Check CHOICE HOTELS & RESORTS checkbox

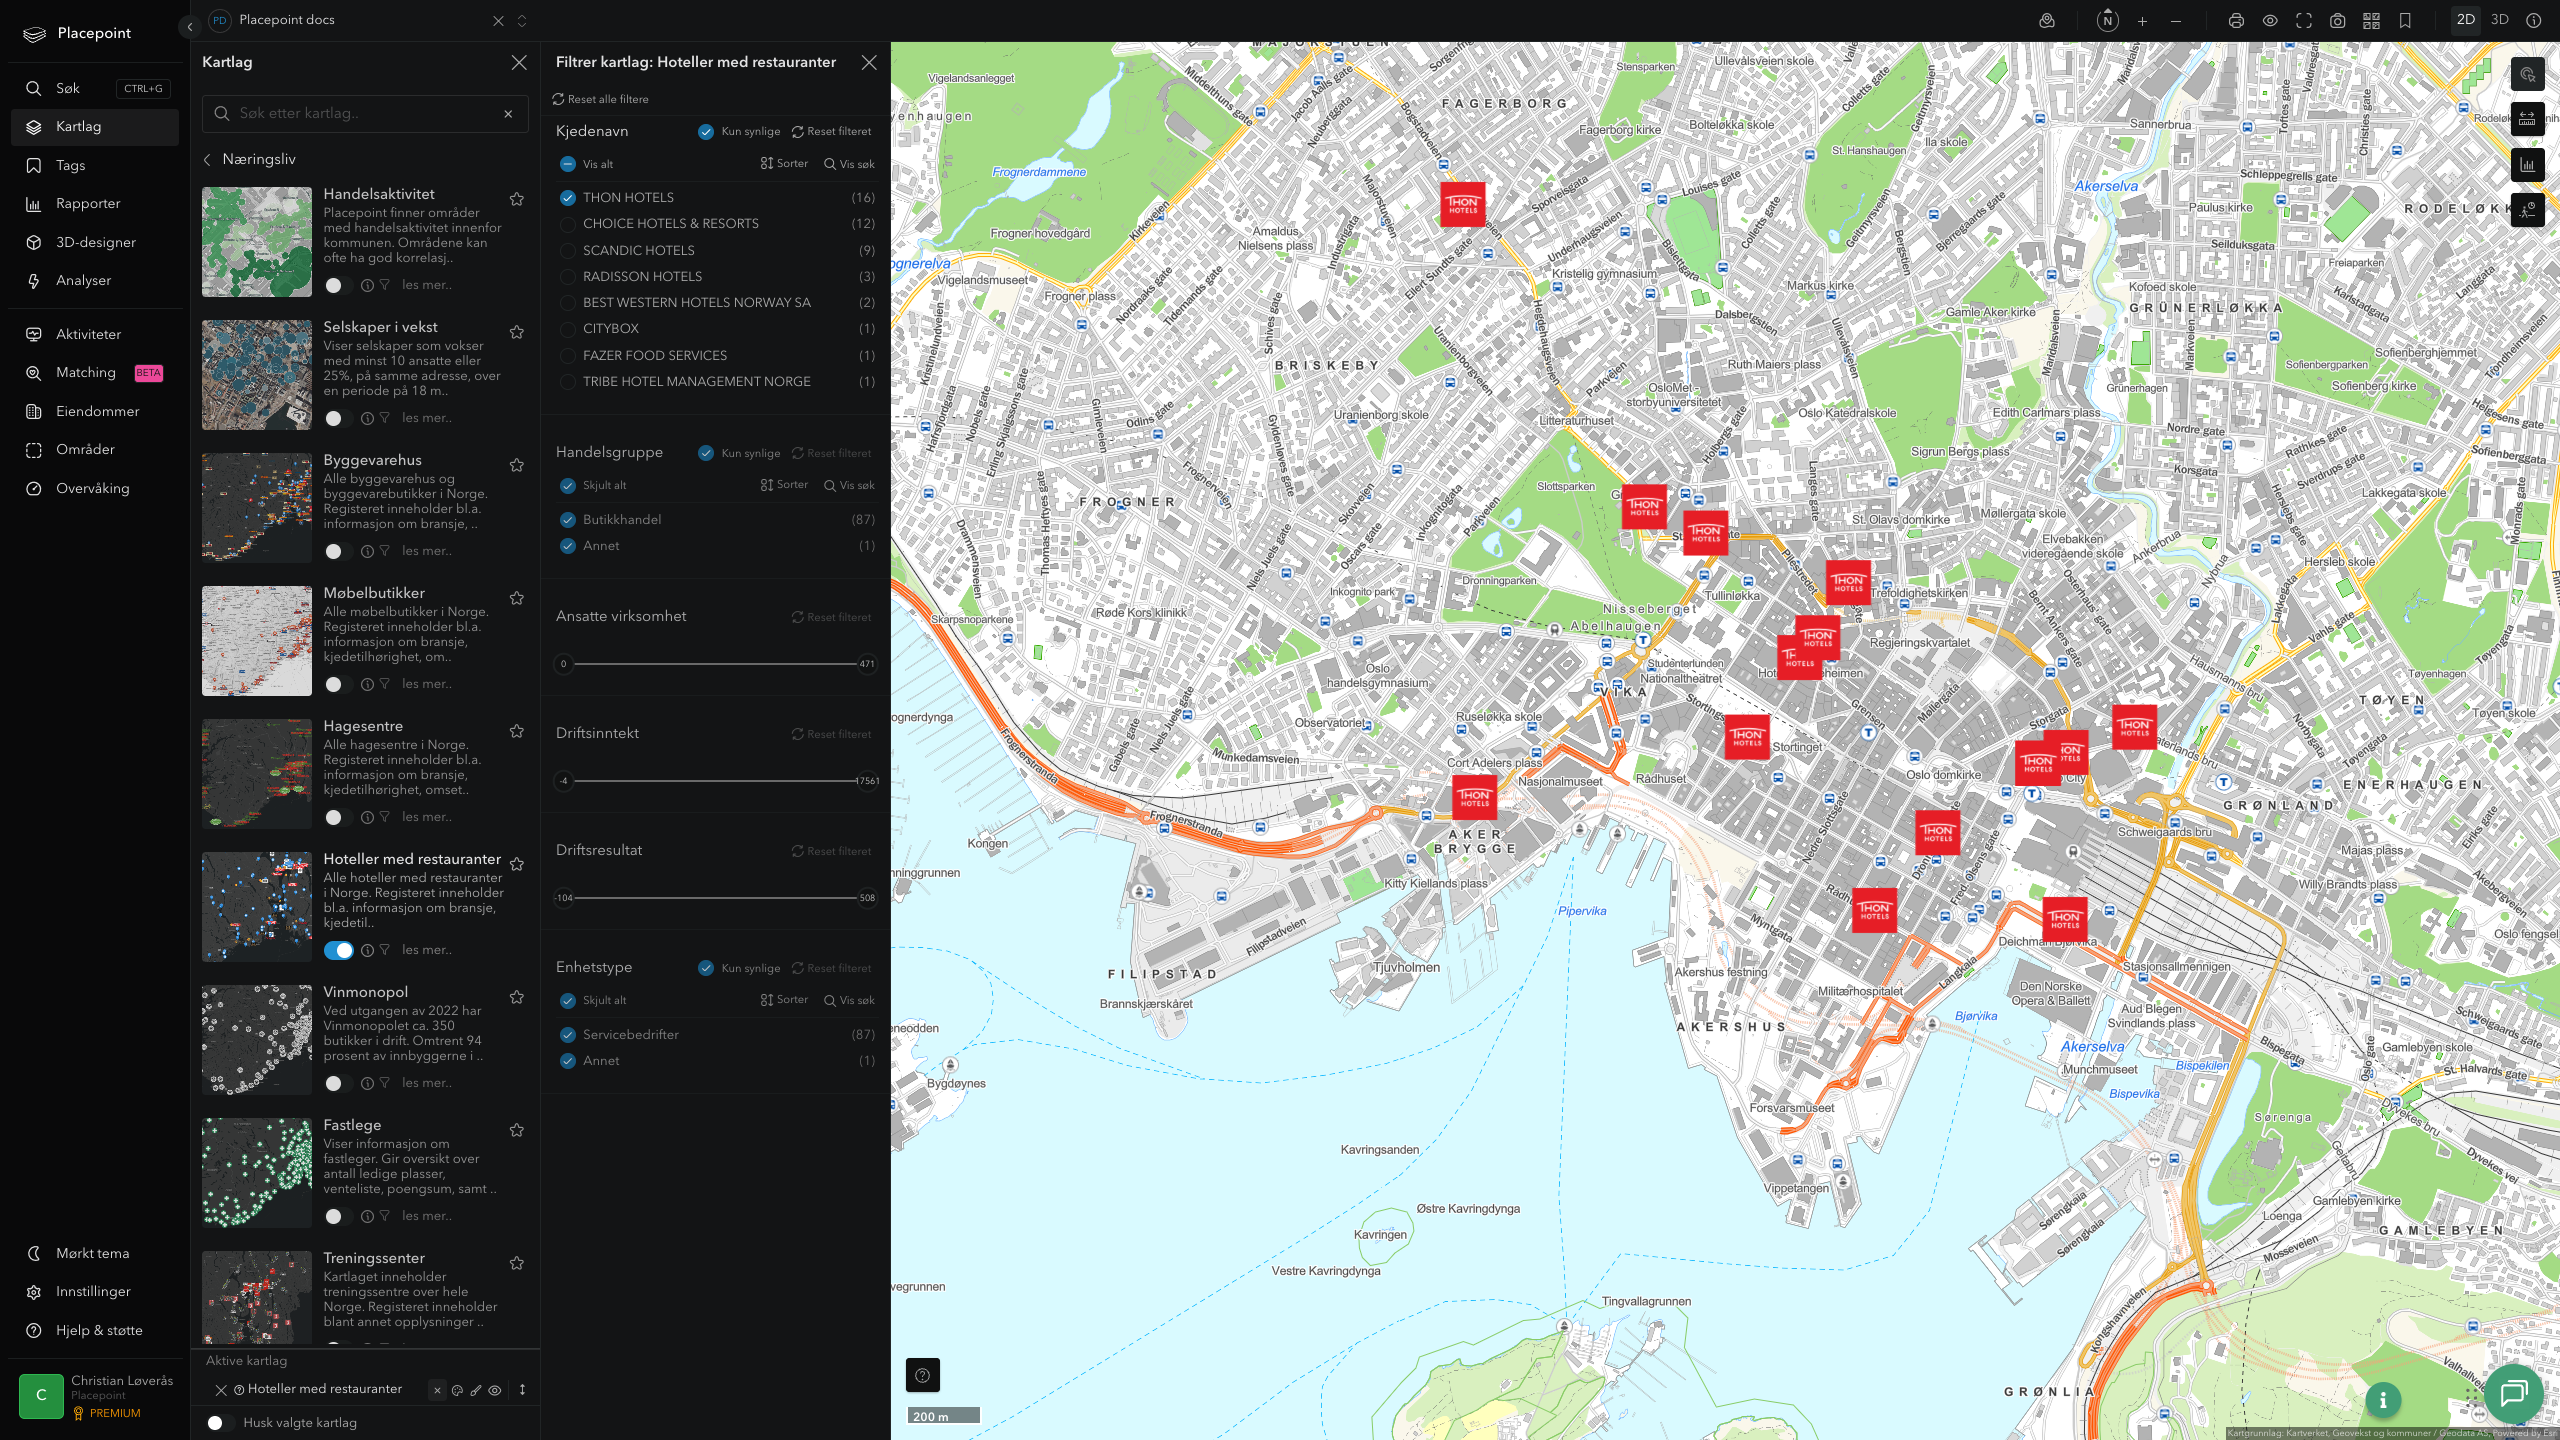(568, 224)
